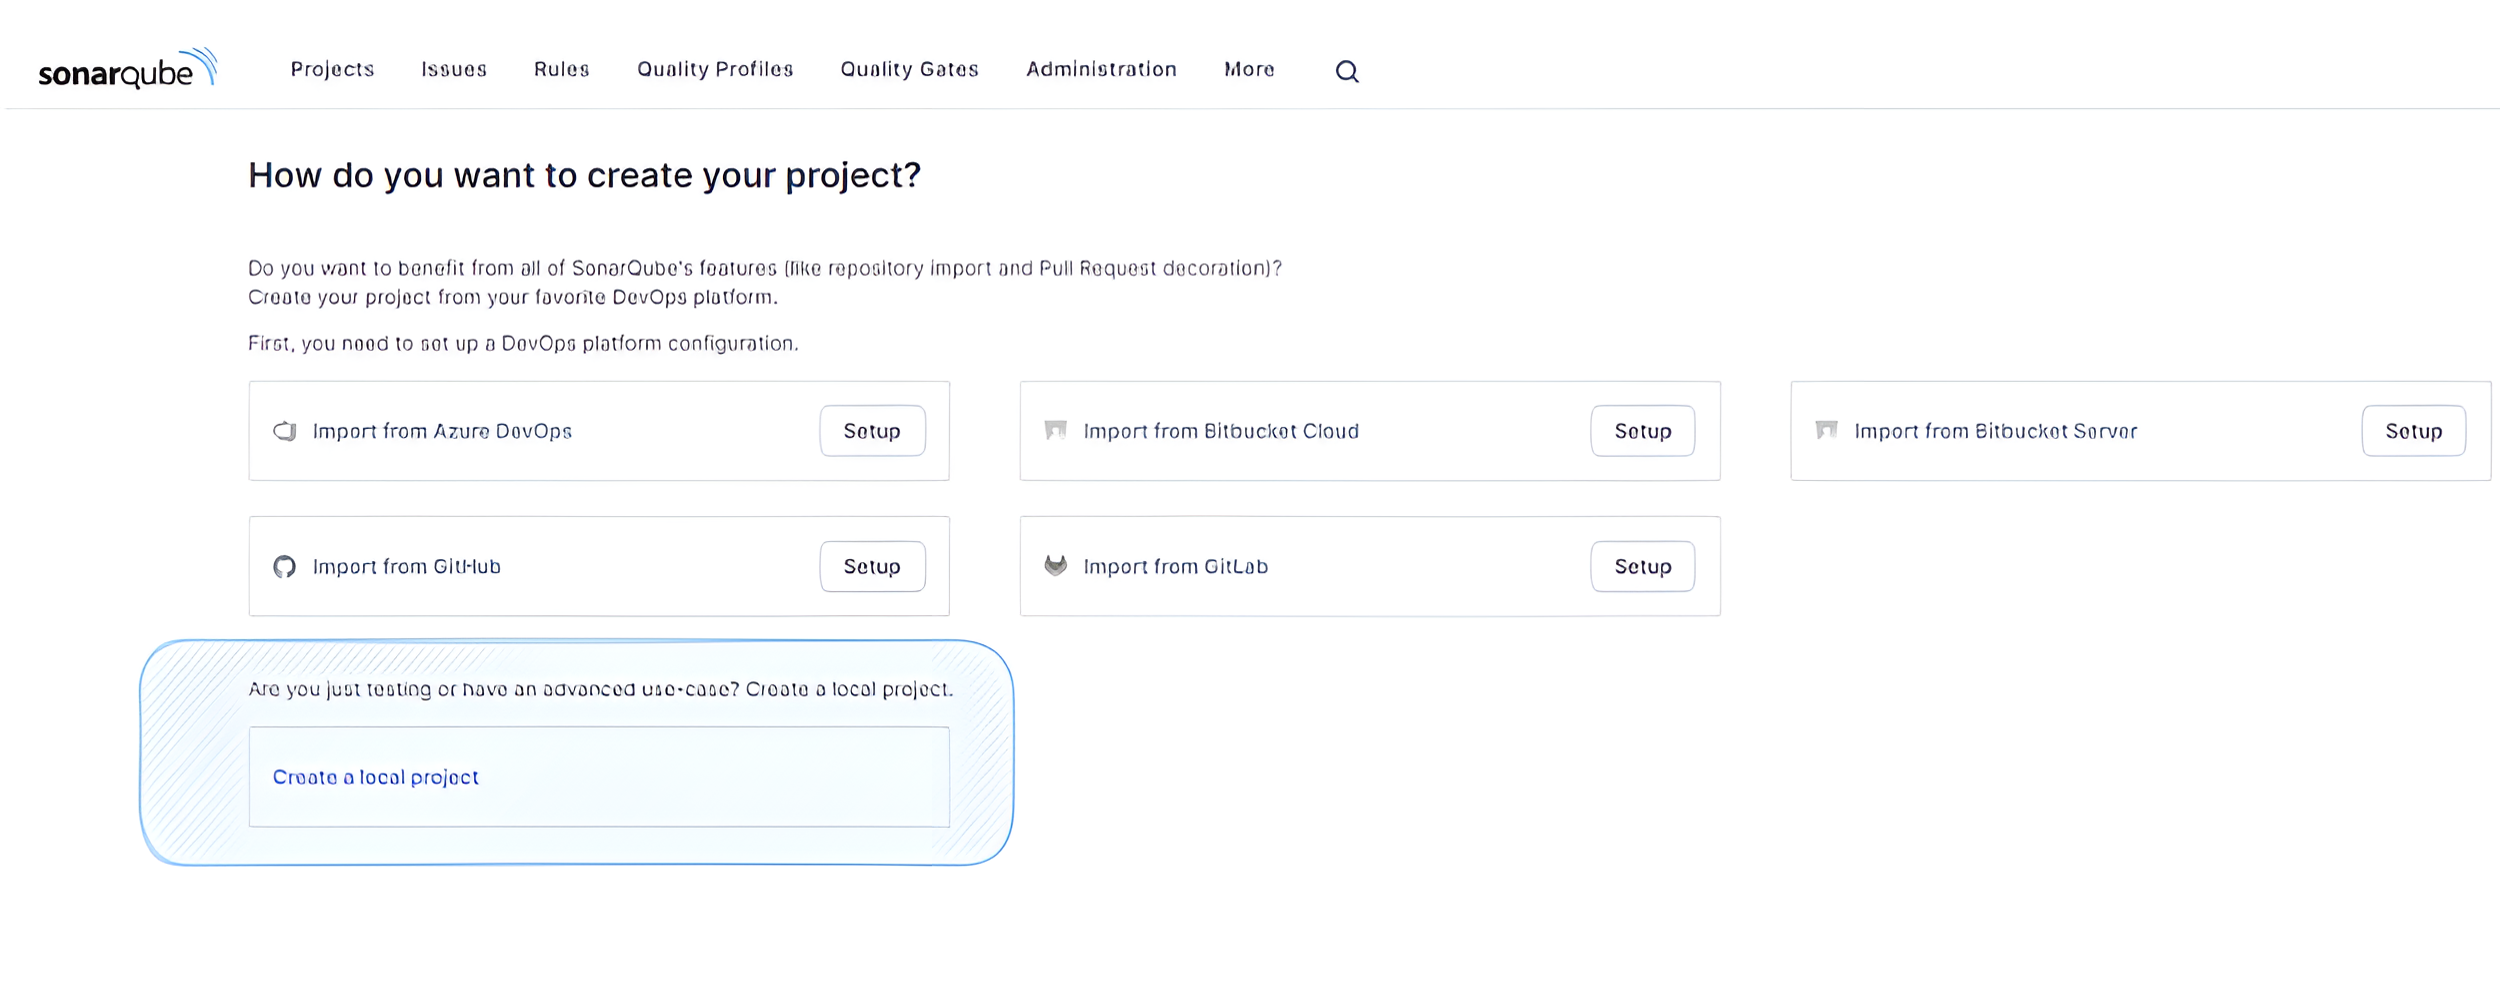
Task: Go to the Issues page
Action: point(453,69)
